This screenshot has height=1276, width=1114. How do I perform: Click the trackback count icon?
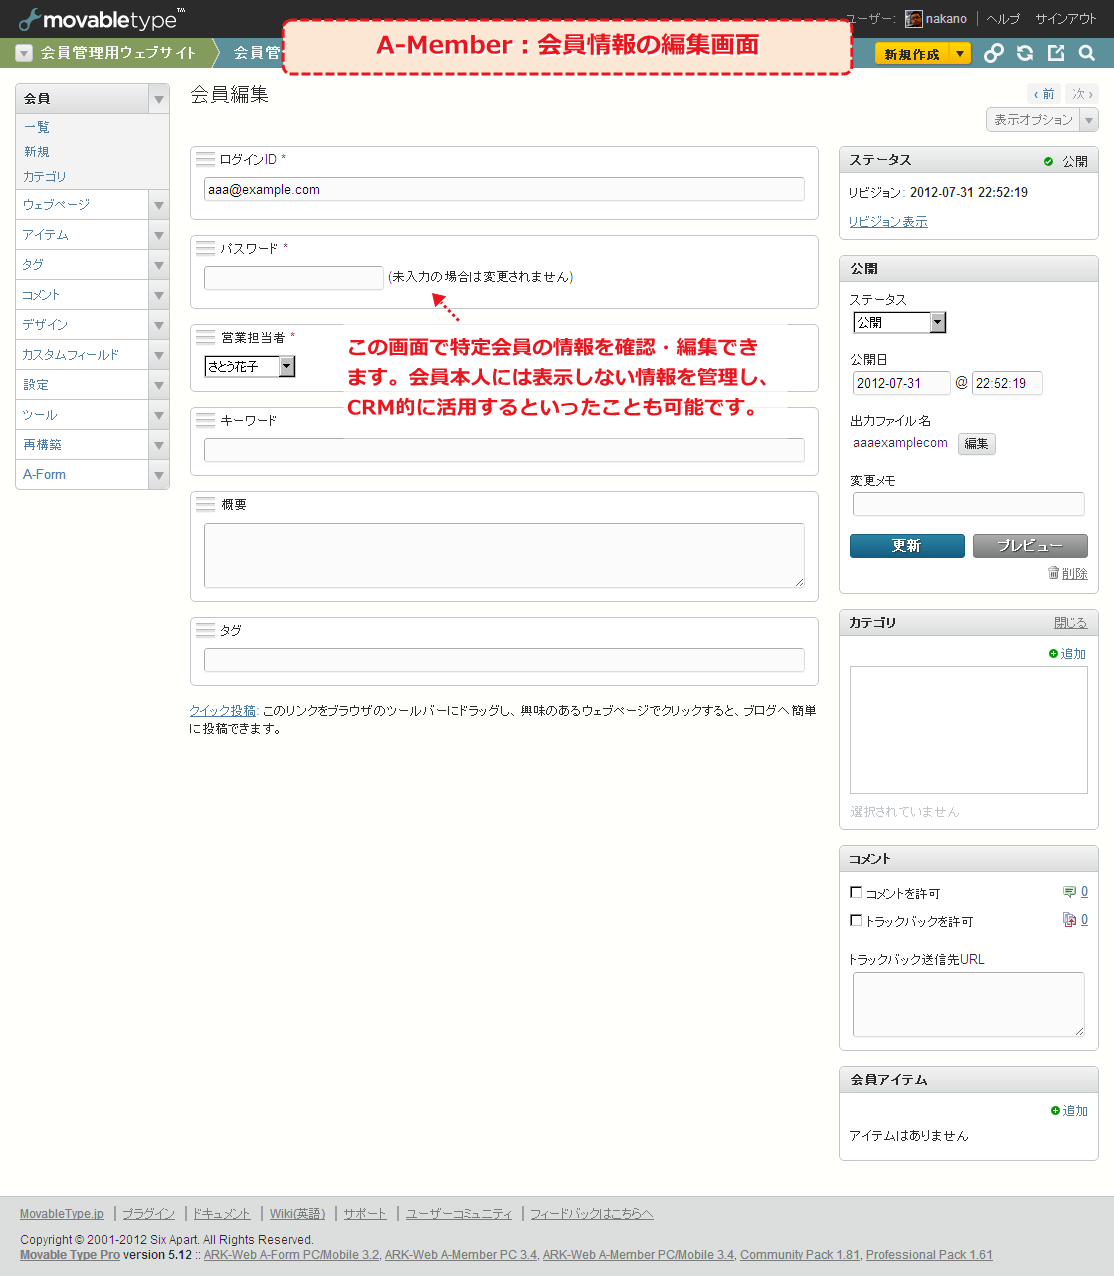click(1069, 920)
